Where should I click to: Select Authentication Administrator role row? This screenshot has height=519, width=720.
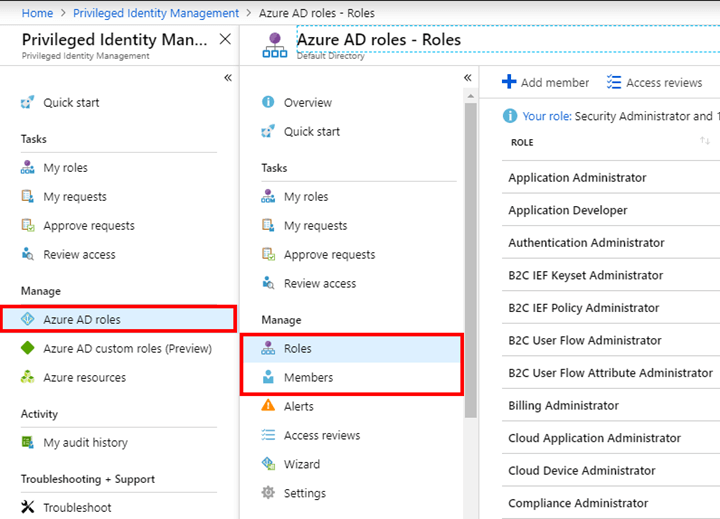(x=611, y=243)
